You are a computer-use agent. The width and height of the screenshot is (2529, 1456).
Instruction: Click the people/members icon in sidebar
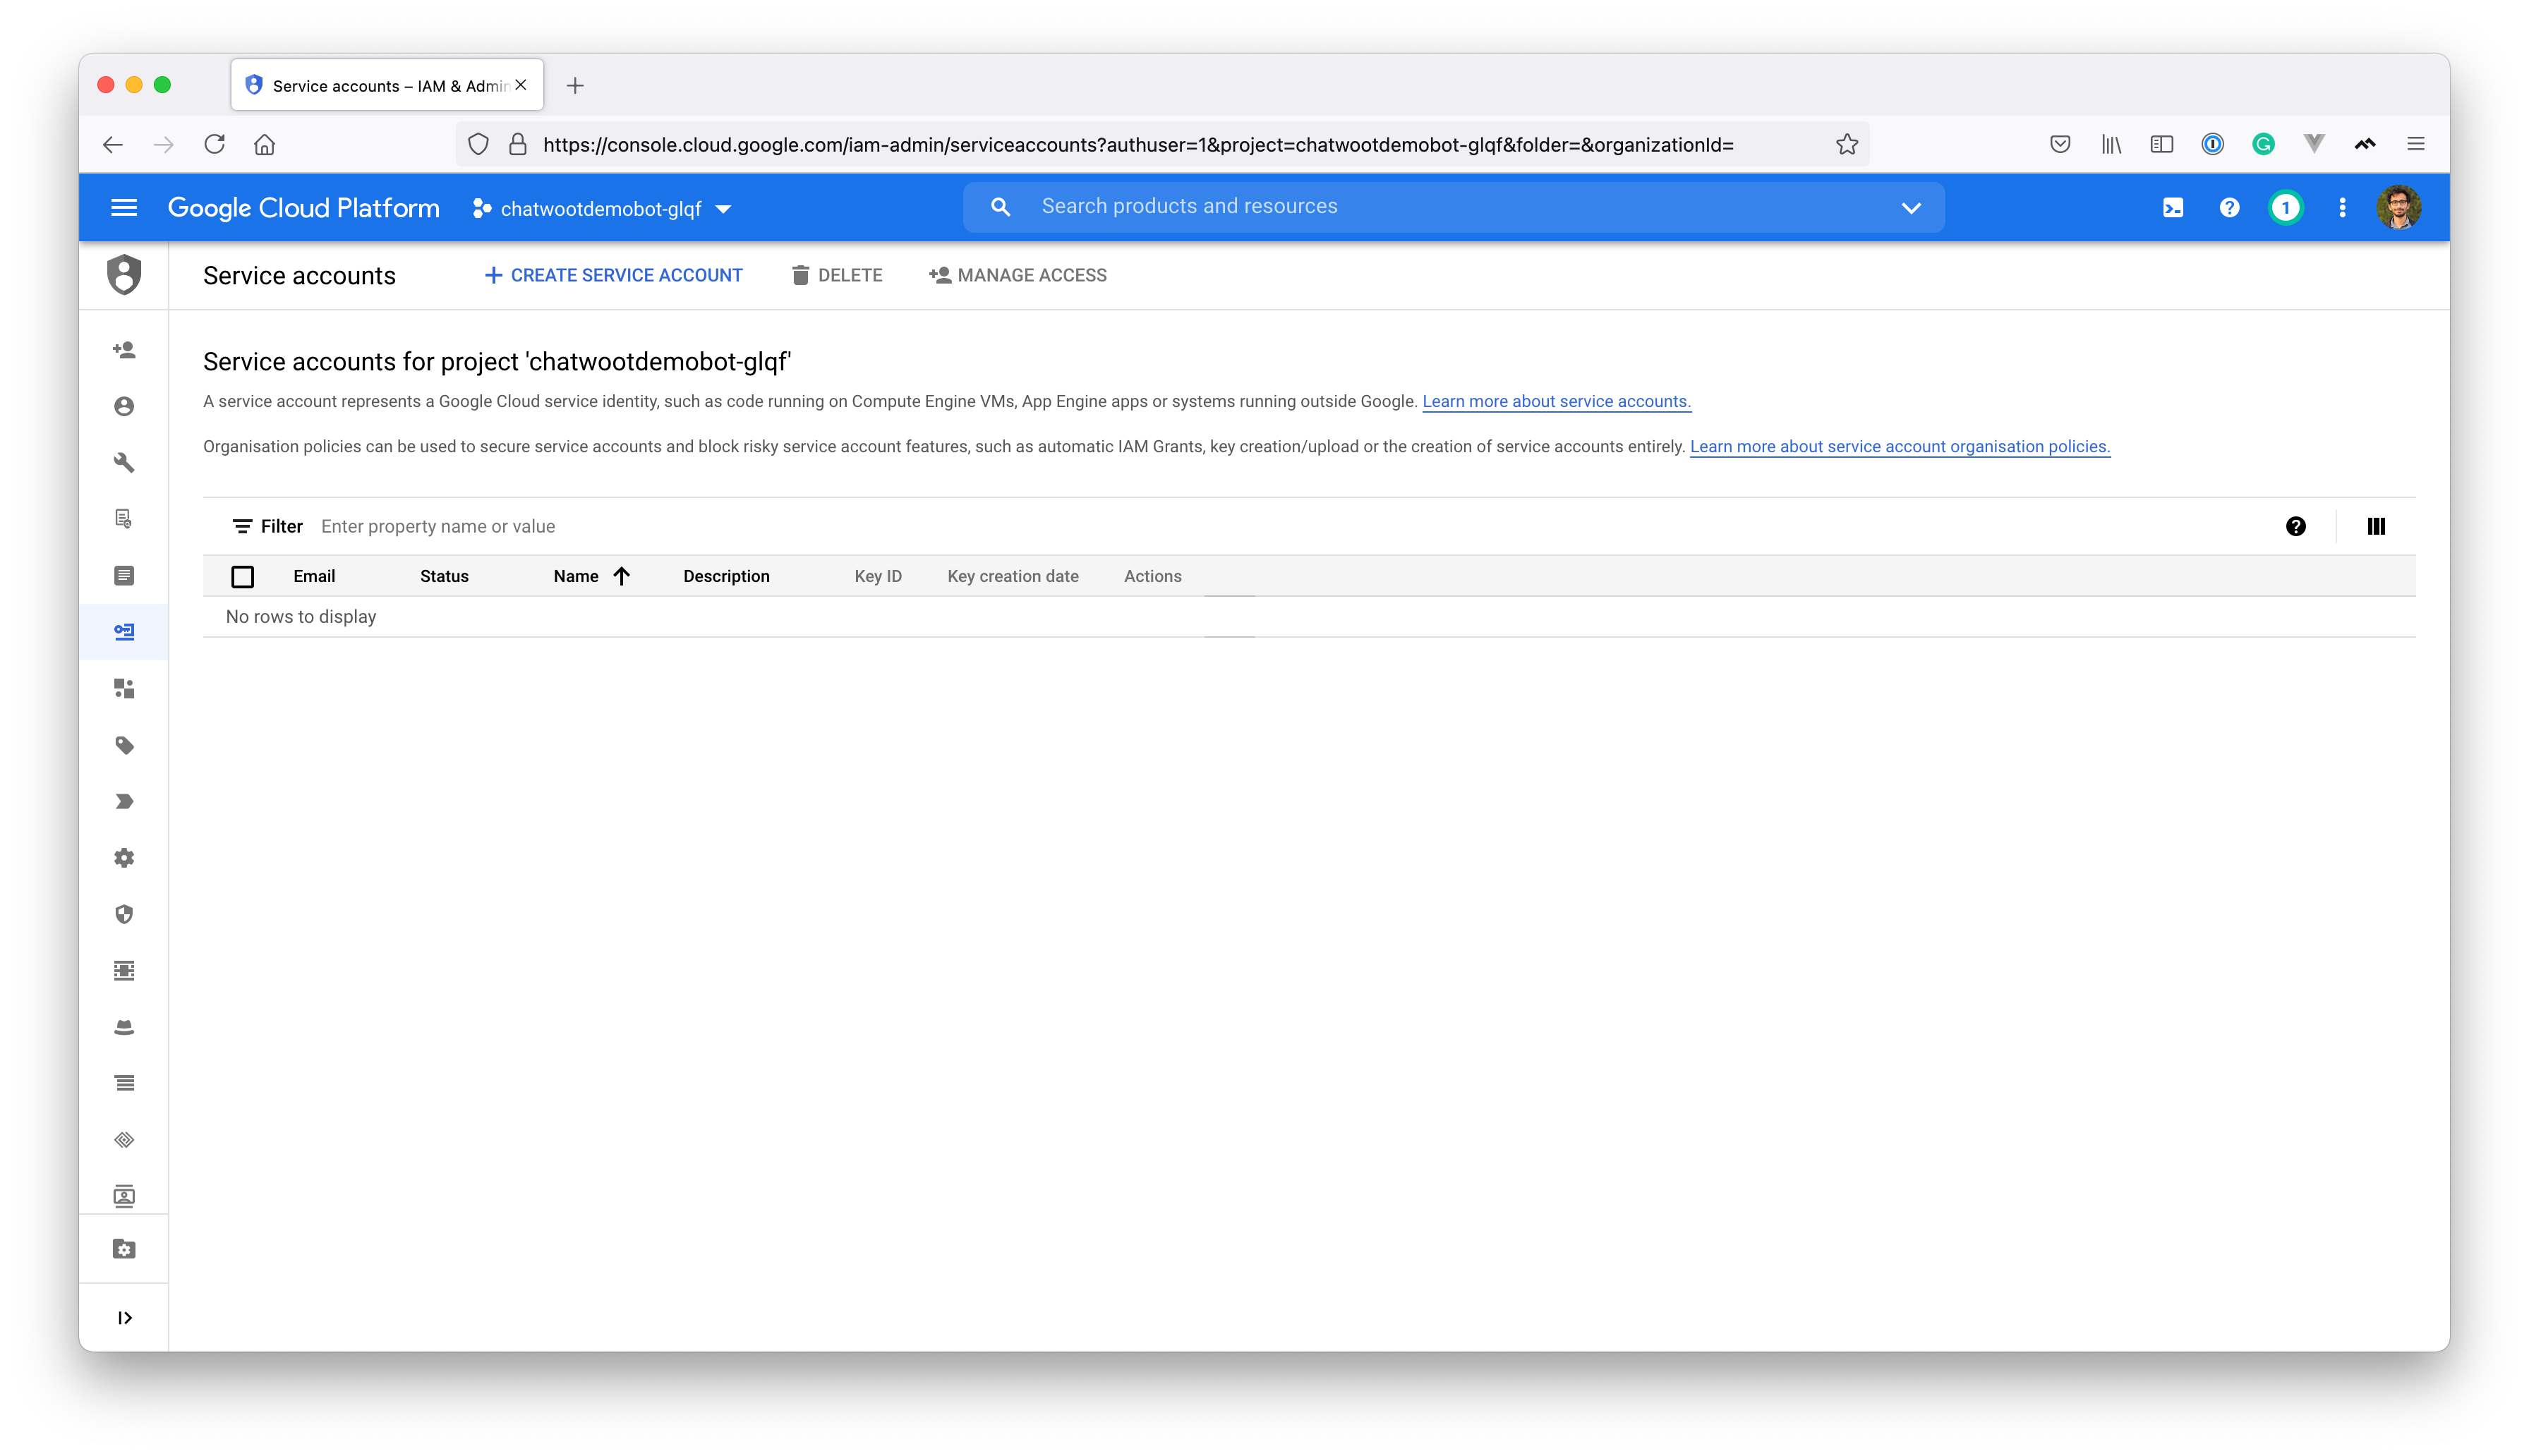pyautogui.click(x=123, y=348)
